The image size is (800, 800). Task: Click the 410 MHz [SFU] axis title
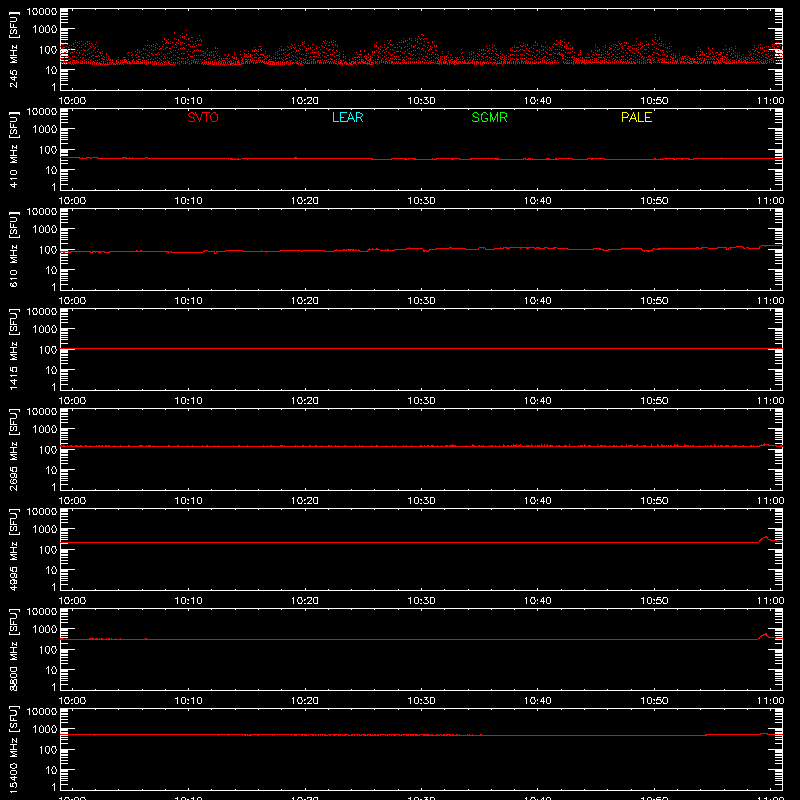(x=13, y=149)
